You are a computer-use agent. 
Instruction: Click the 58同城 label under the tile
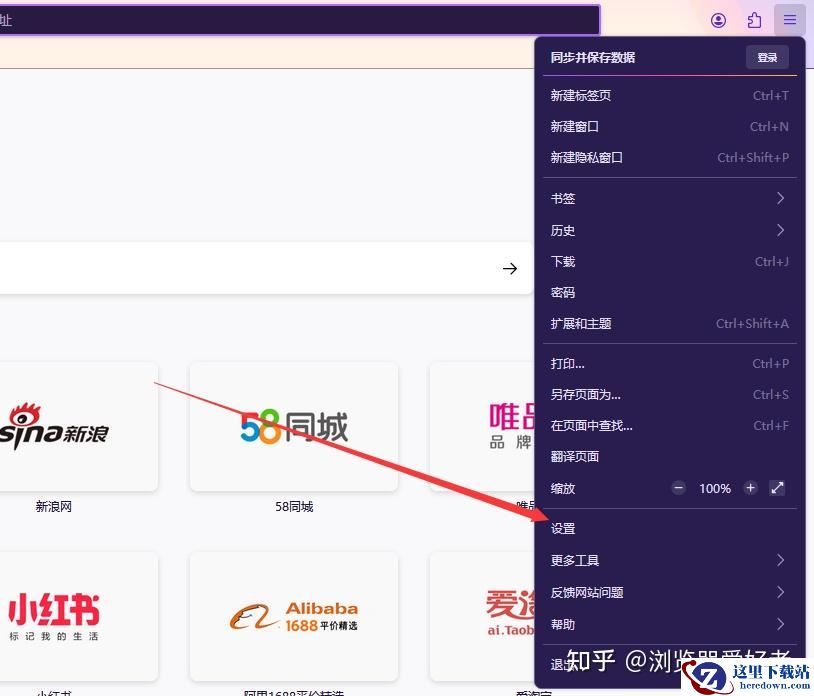point(294,507)
